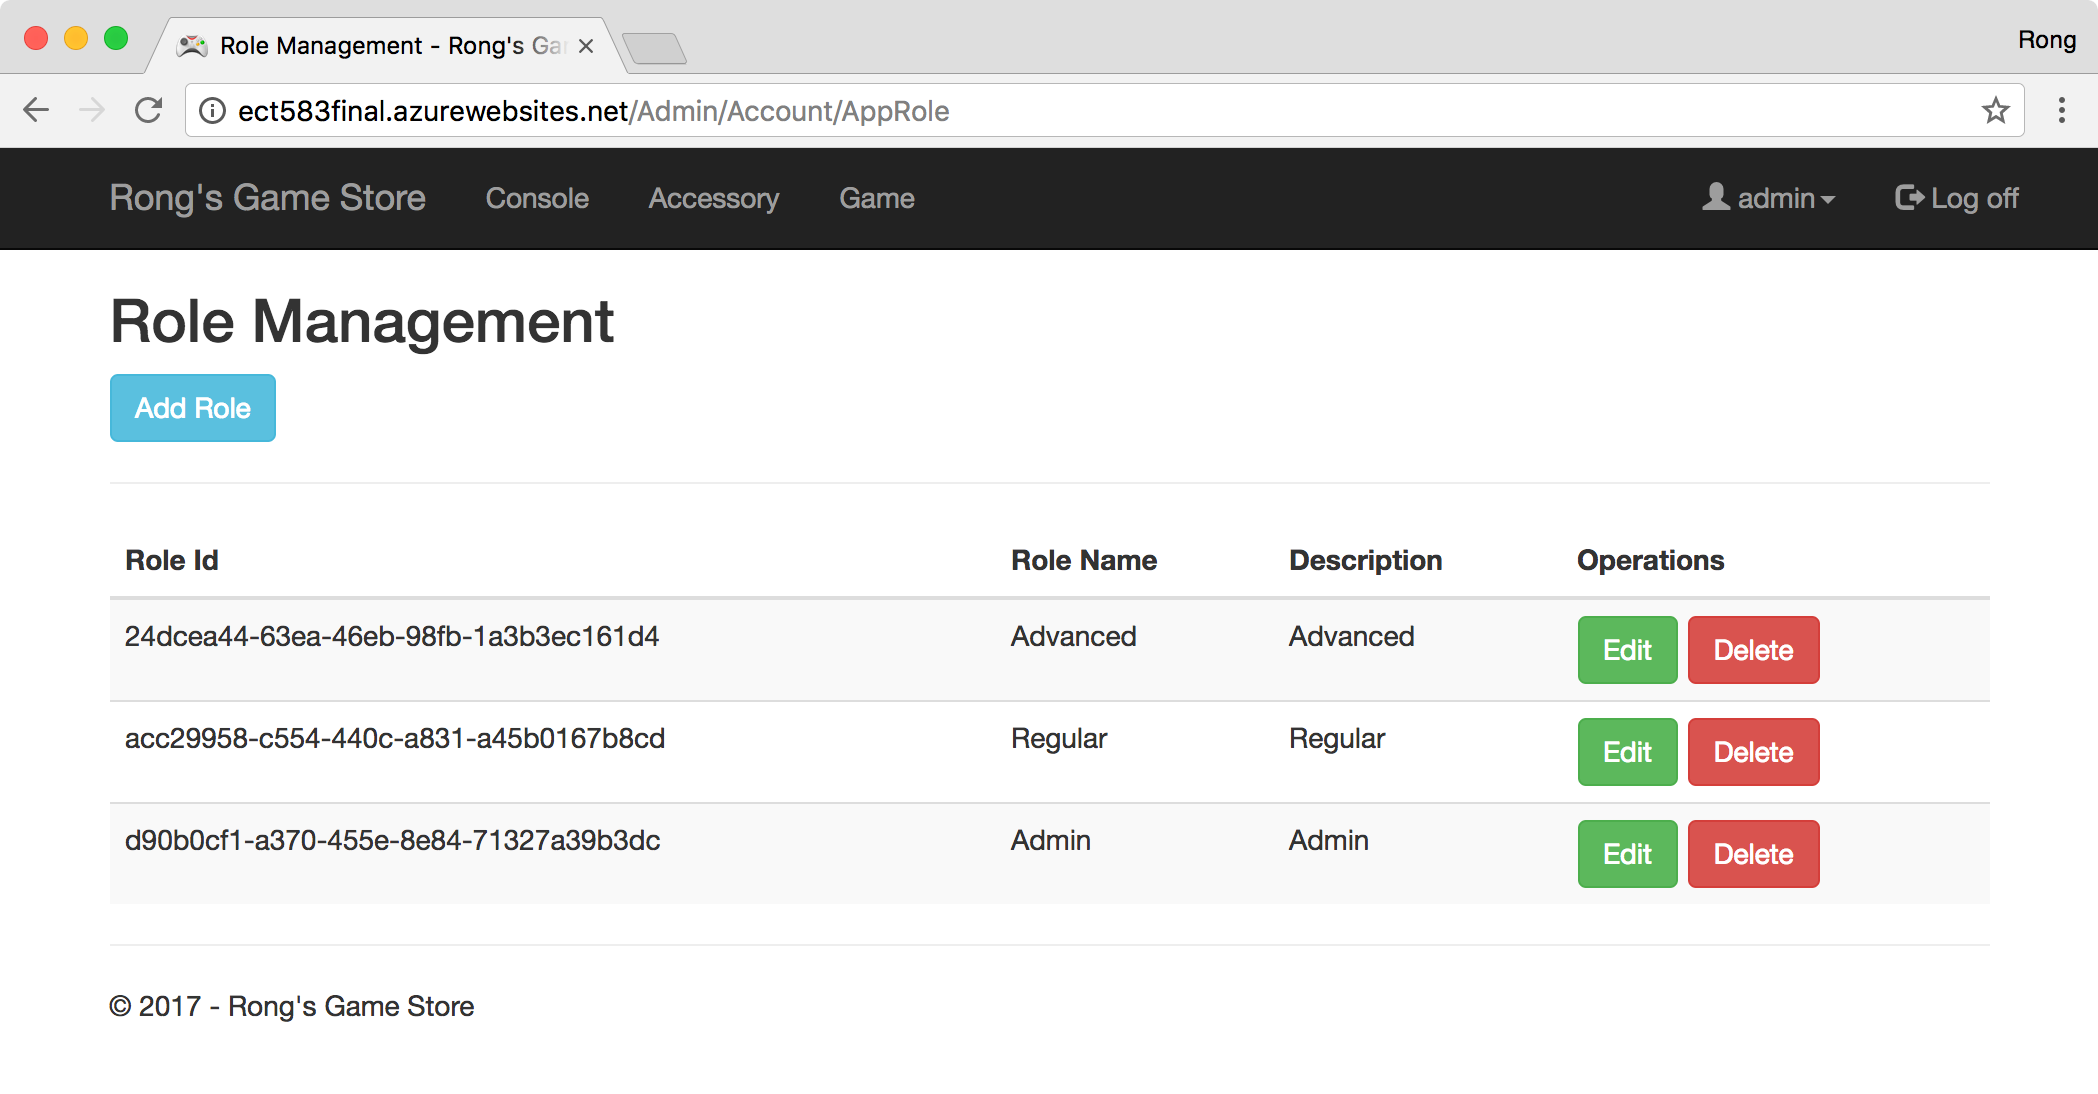Bookmark this page with the star icon
Viewport: 2098px width, 1094px height.
(x=1995, y=110)
